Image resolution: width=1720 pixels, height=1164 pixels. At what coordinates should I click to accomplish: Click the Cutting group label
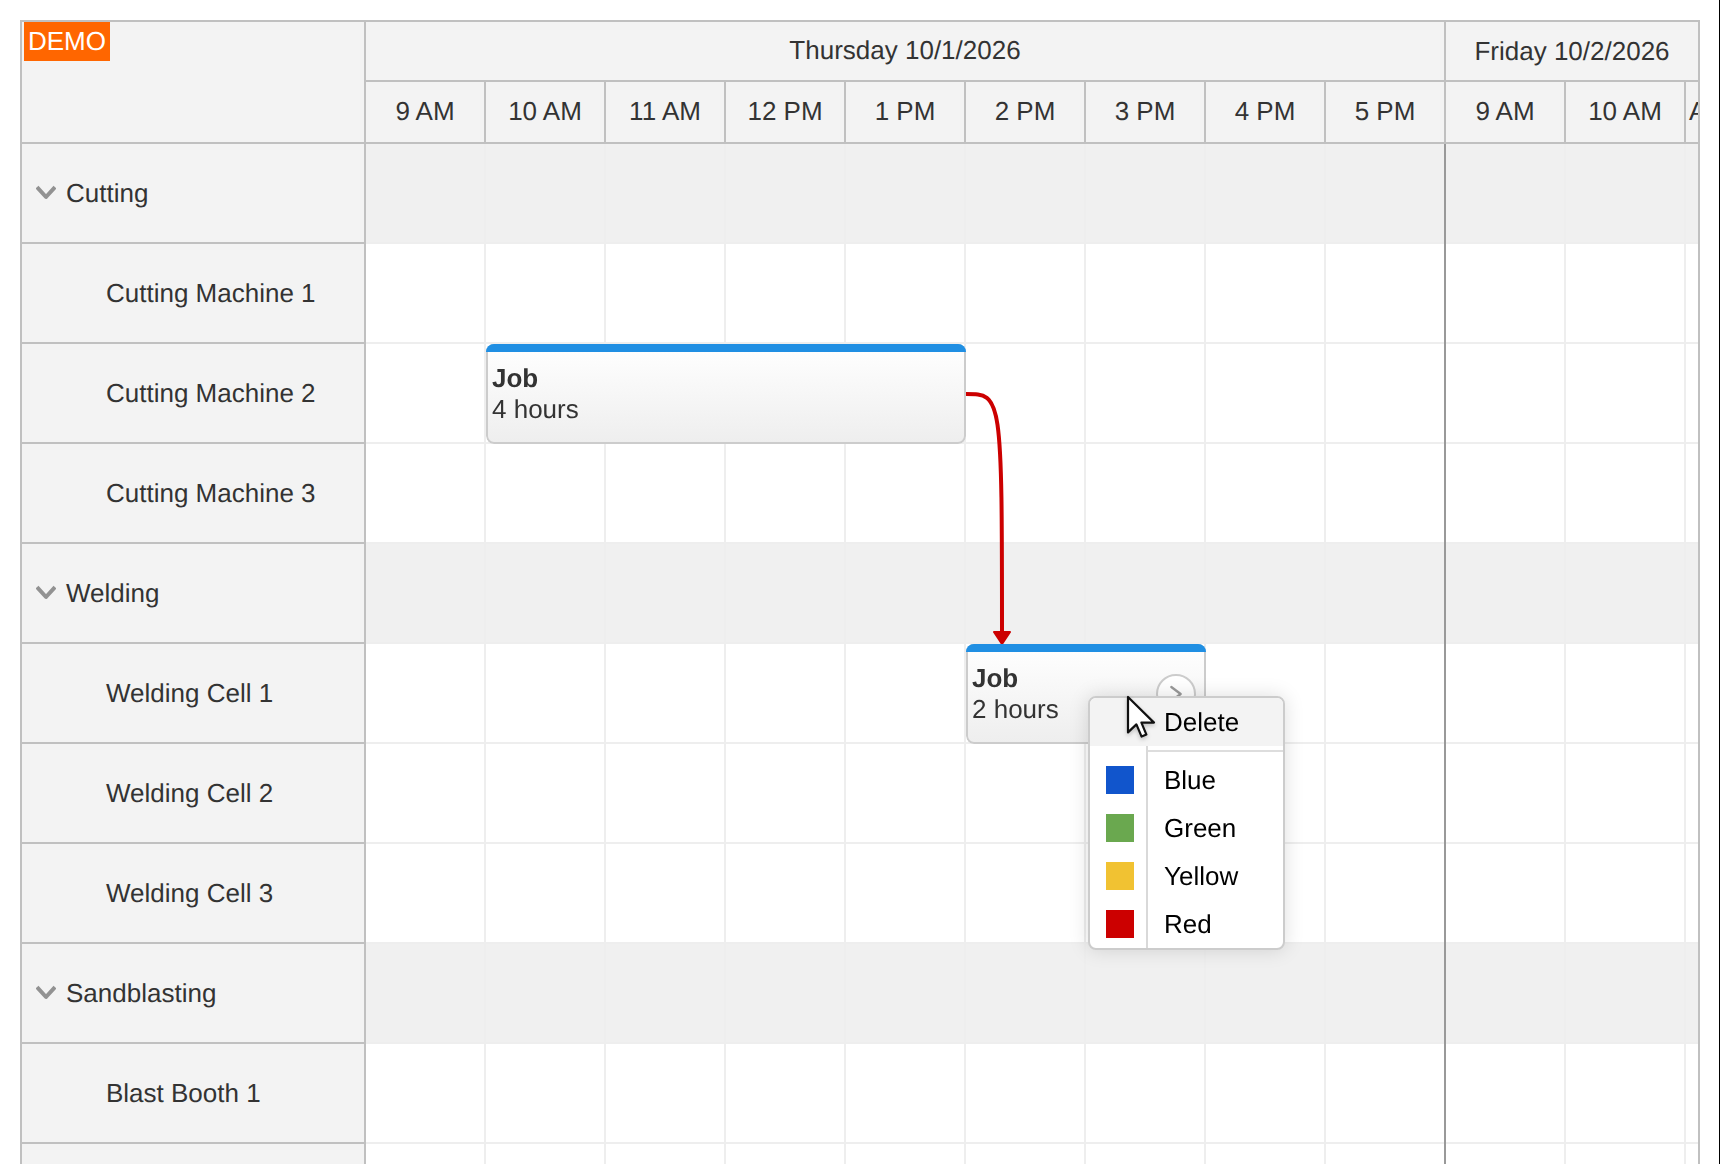(107, 193)
